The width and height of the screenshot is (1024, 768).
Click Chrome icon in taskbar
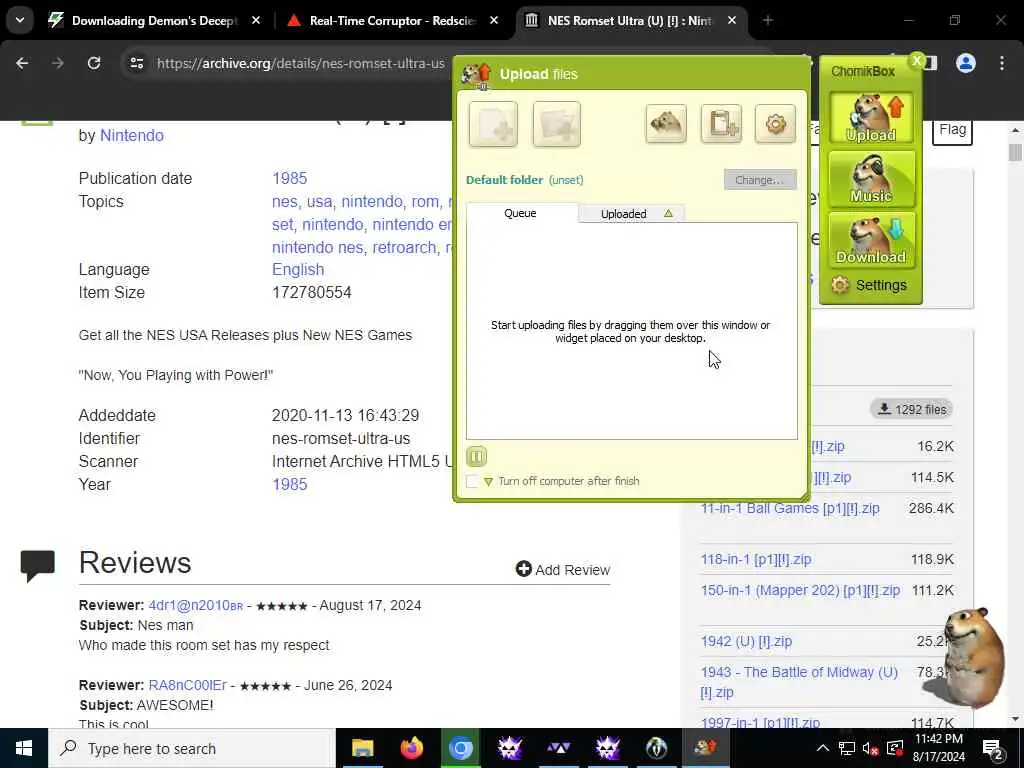pyautogui.click(x=460, y=748)
